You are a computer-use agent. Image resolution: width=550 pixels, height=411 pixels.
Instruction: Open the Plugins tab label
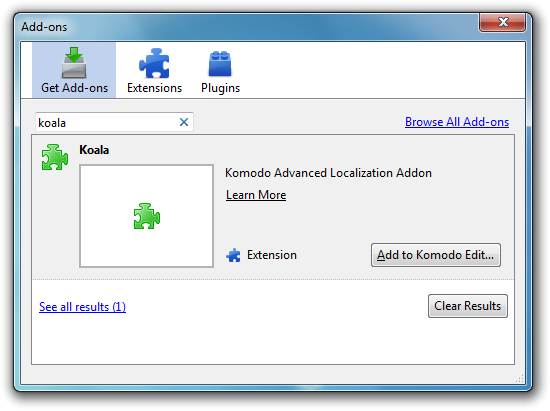[x=220, y=88]
